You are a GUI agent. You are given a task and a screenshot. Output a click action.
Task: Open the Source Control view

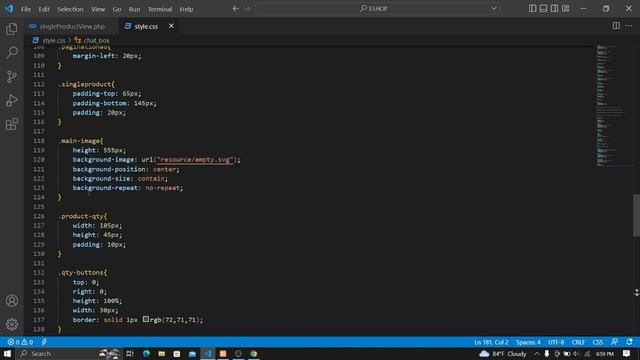pyautogui.click(x=12, y=76)
